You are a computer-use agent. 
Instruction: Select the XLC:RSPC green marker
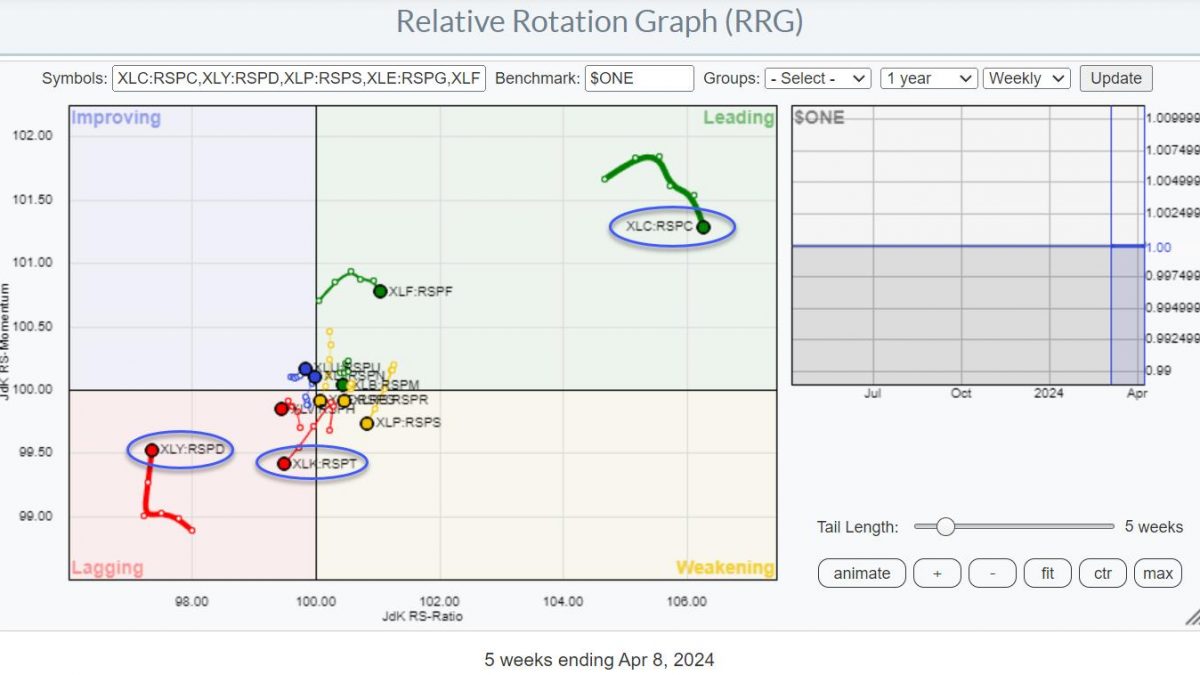(703, 227)
